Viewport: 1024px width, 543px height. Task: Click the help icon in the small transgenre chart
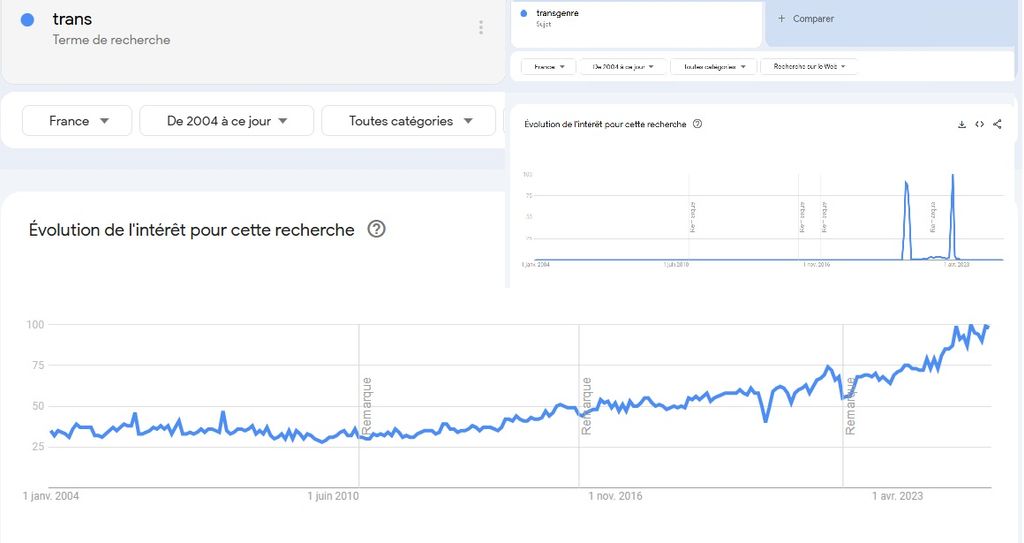(x=697, y=123)
